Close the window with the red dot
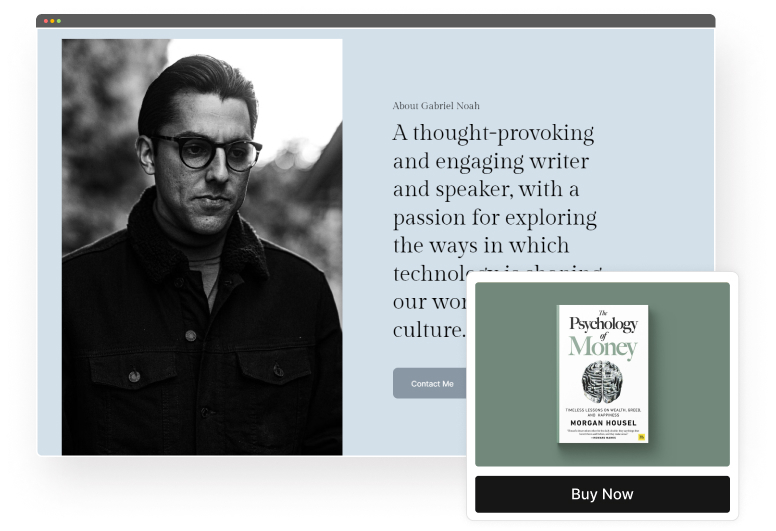776x531 pixels. coord(46,21)
